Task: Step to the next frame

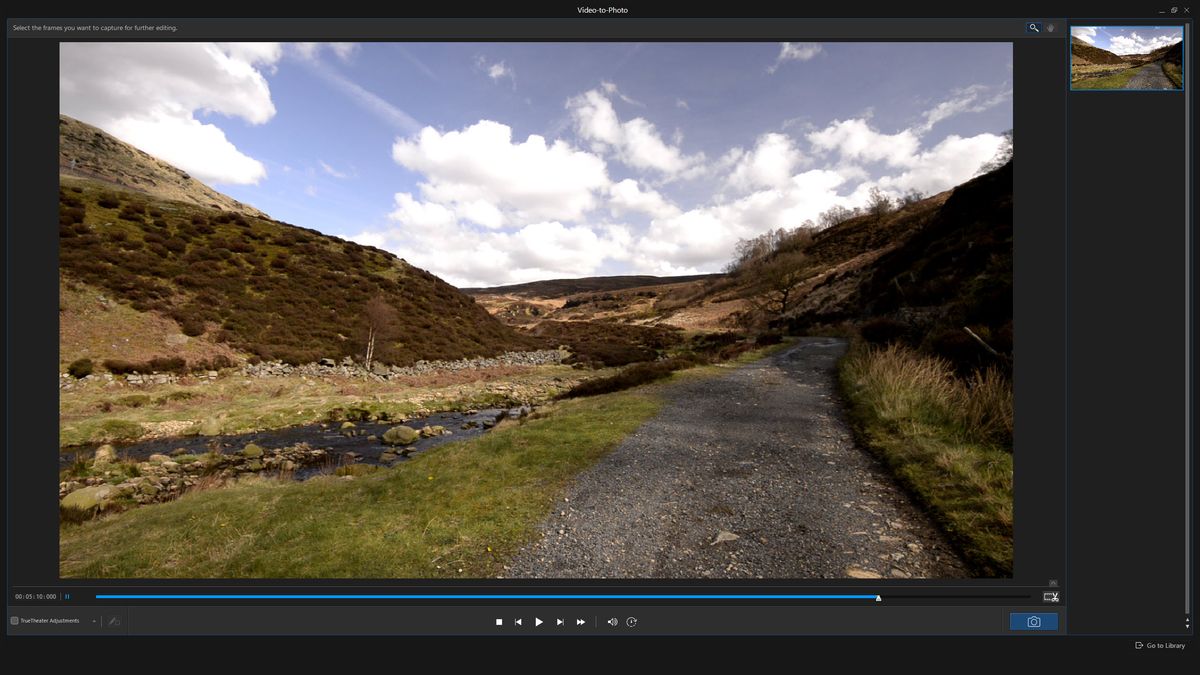Action: tap(560, 621)
